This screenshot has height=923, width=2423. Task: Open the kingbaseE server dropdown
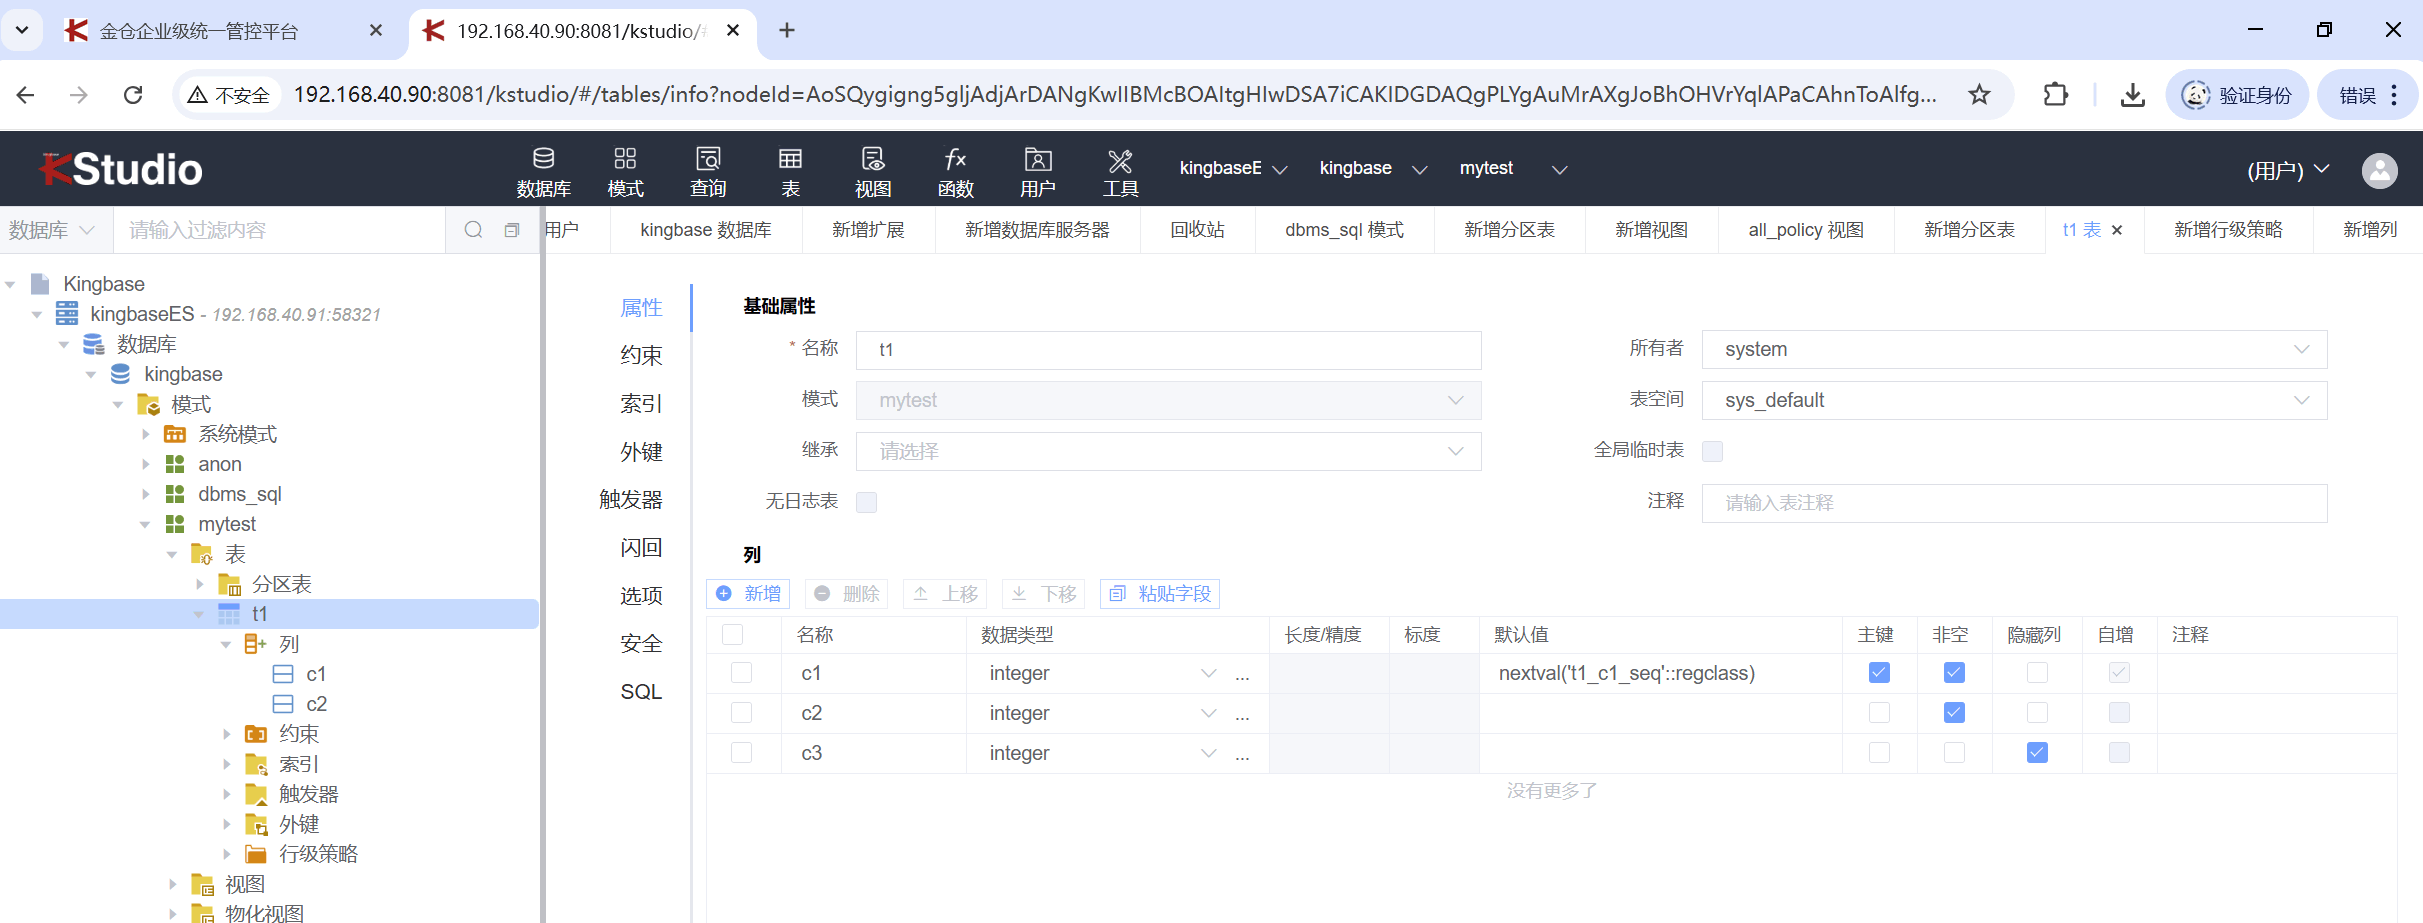click(x=1232, y=169)
